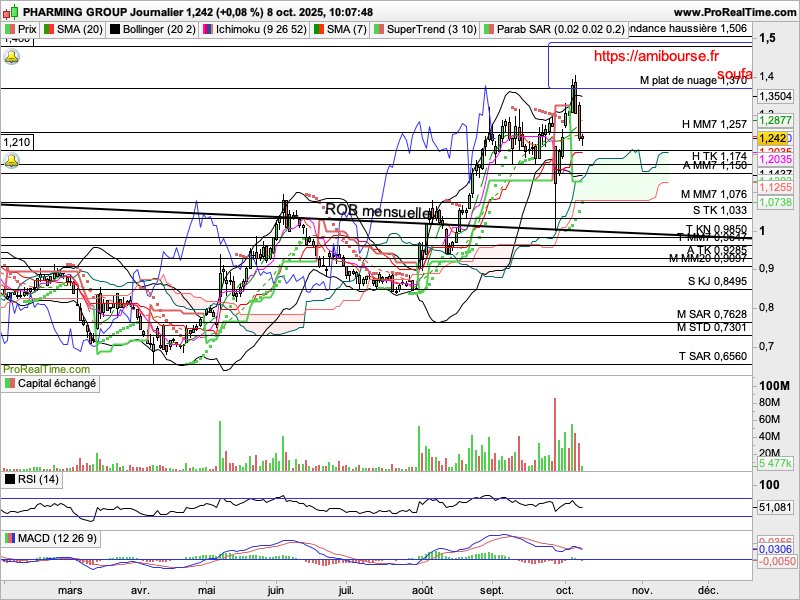The width and height of the screenshot is (800, 600).
Task: Click the 1,210 price label box
Action: coord(17,142)
